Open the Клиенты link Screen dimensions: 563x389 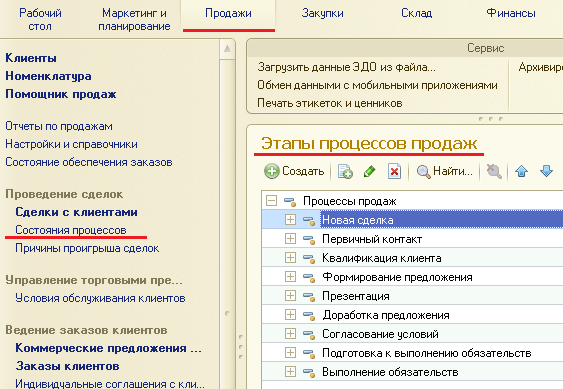click(31, 58)
